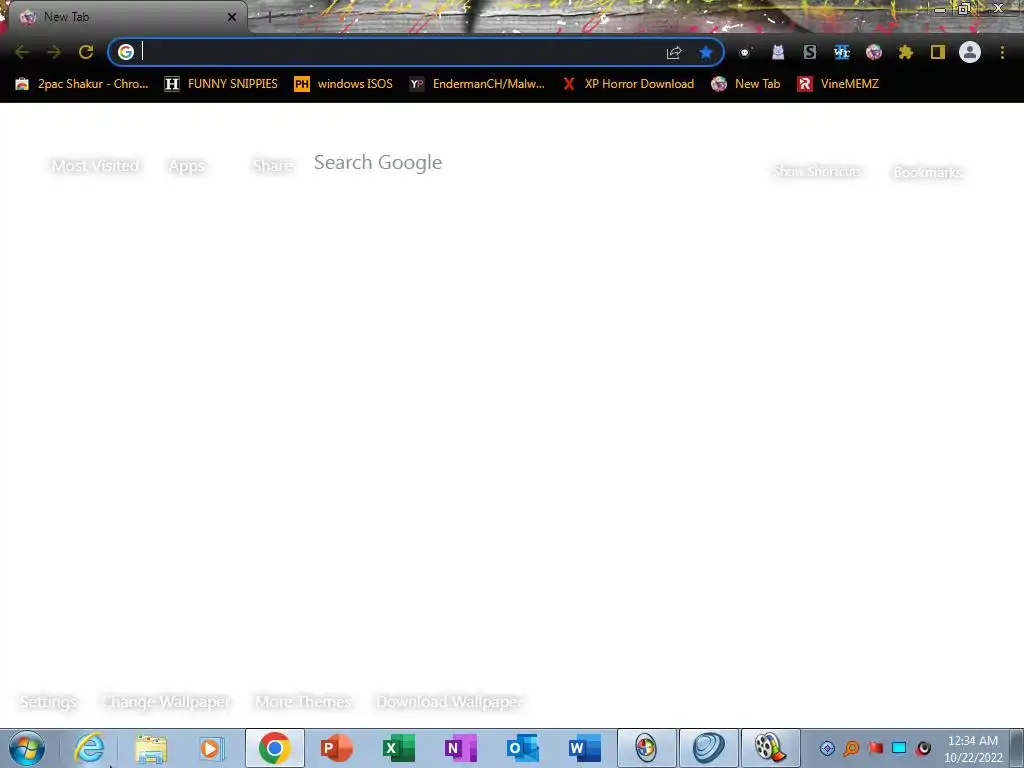Click Change Wallpaper

[167, 701]
